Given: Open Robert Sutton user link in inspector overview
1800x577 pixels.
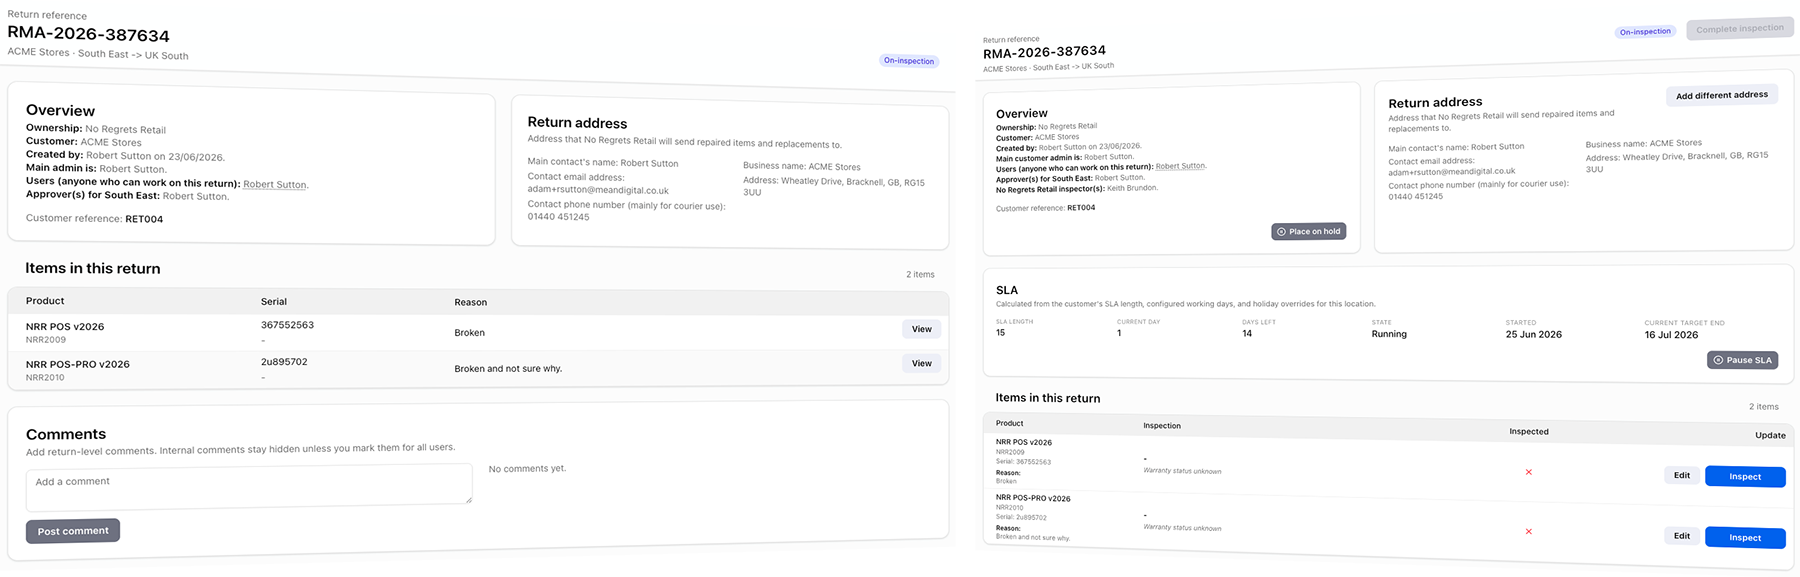Looking at the screenshot, I should coord(1181,166).
